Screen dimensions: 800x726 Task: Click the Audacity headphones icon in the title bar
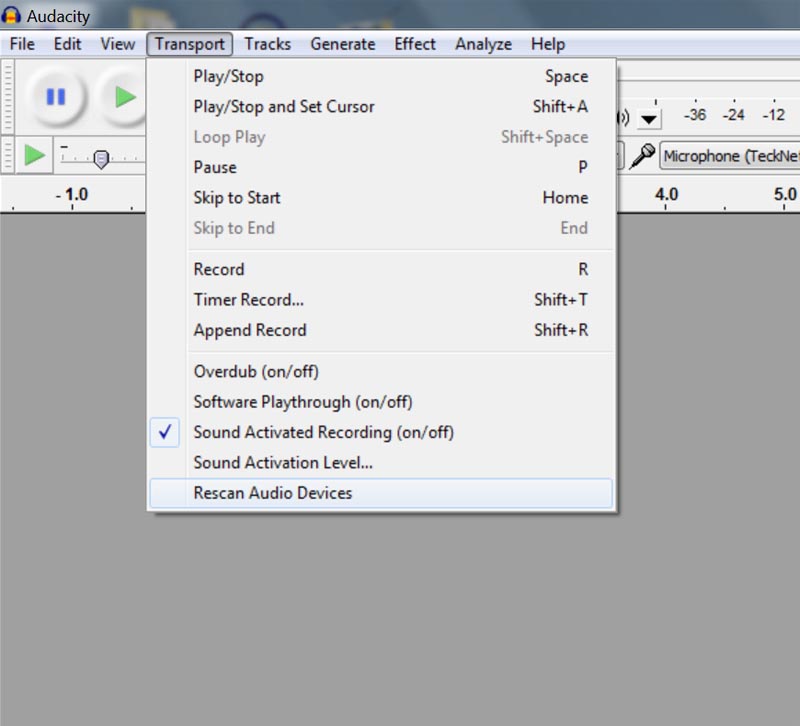pyautogui.click(x=12, y=16)
